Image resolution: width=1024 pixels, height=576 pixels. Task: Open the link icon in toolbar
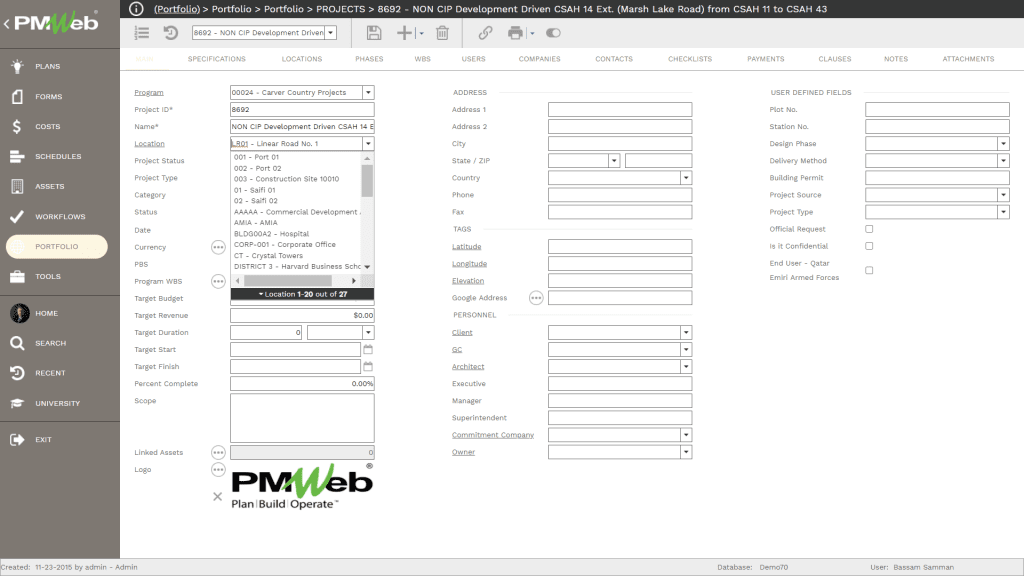coord(485,33)
